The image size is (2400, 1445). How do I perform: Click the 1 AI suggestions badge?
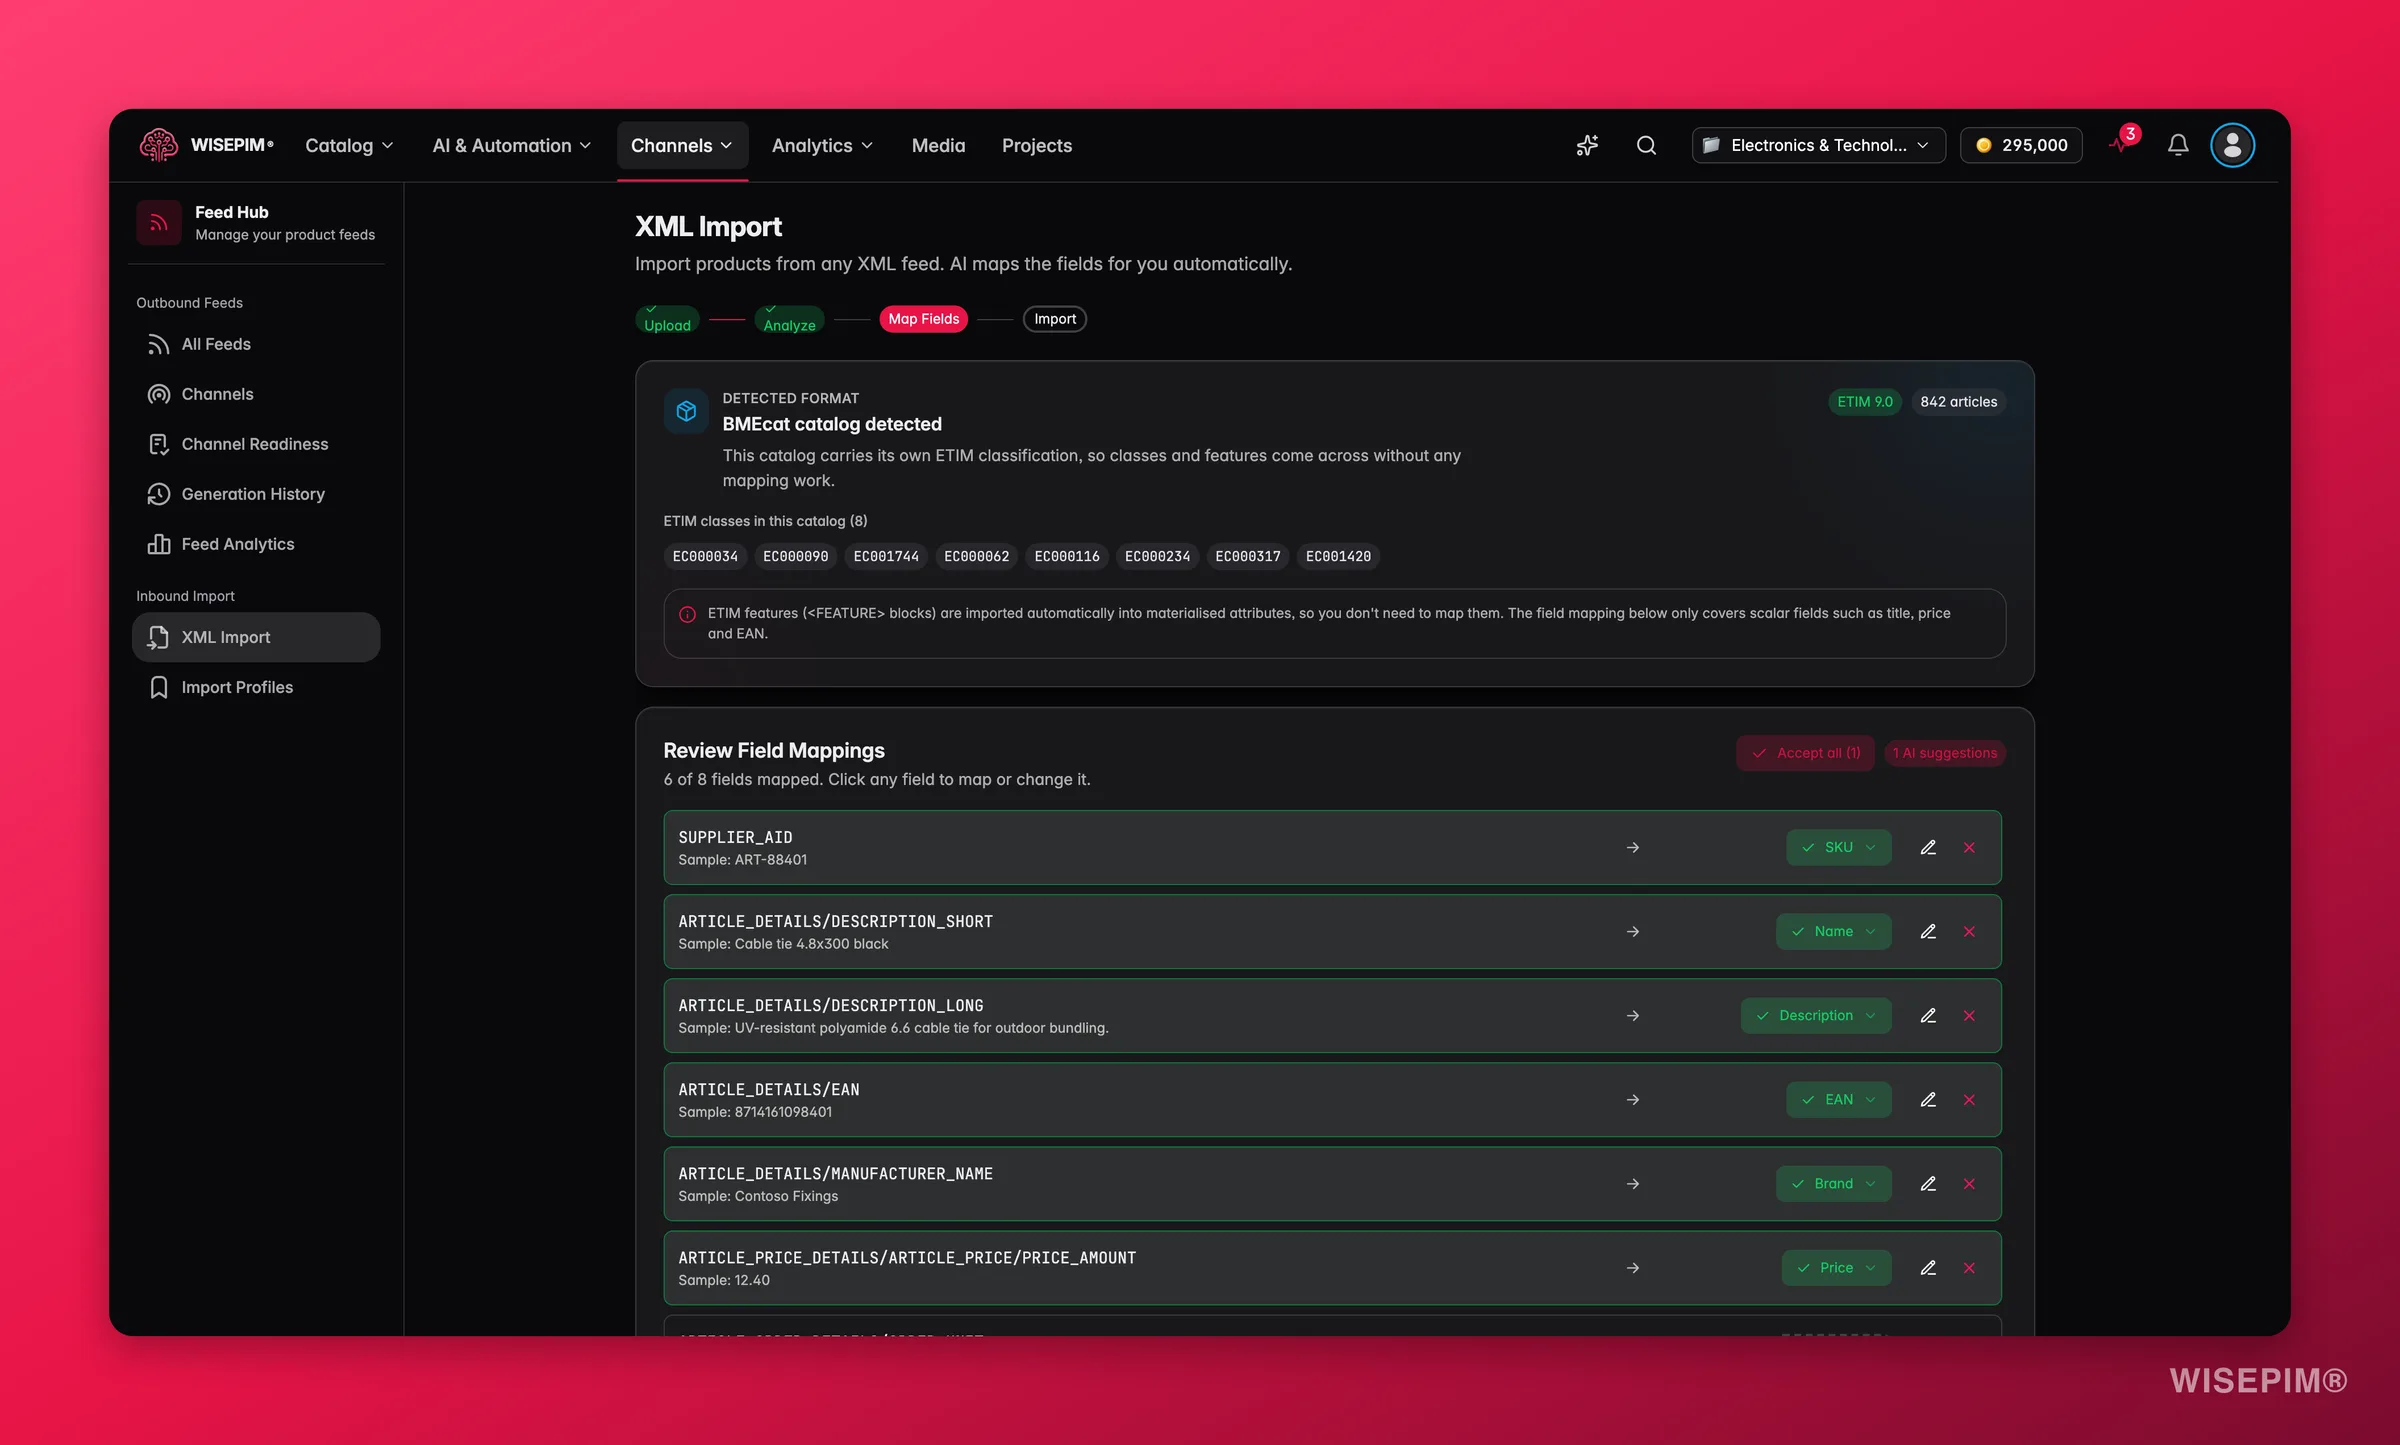(x=1944, y=753)
